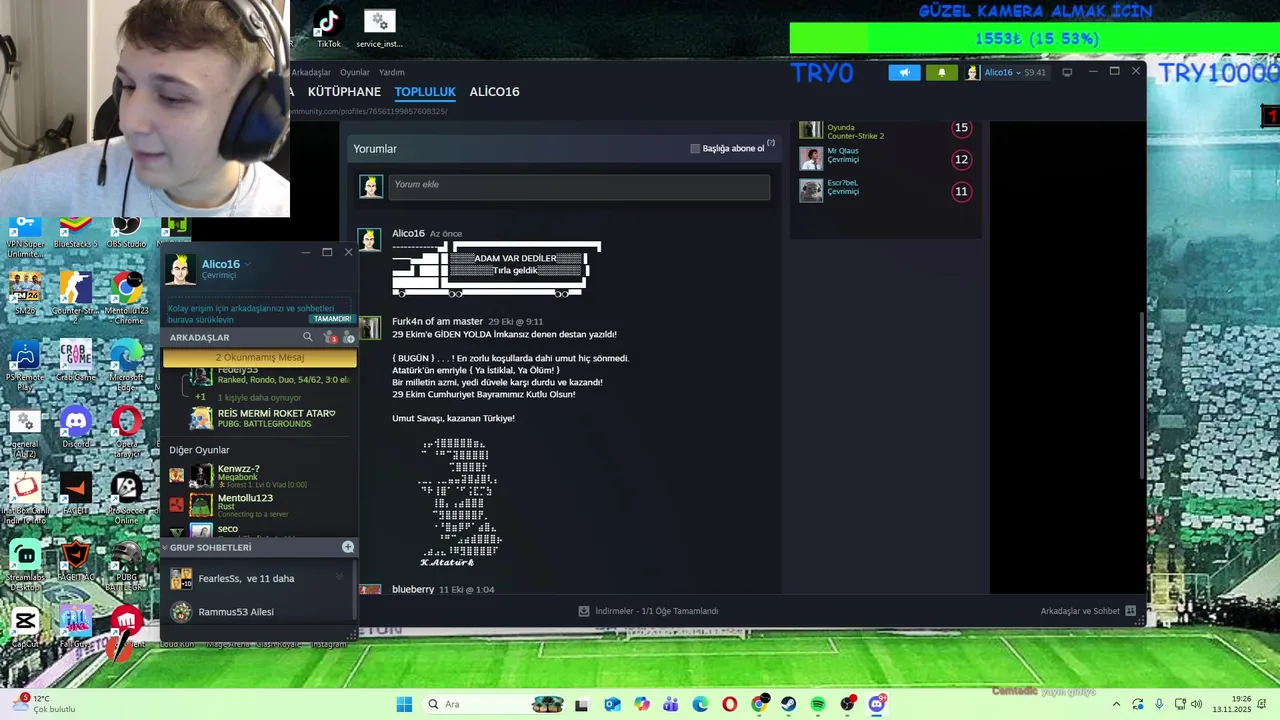The image size is (1280, 720).
Task: Click the Steam page vertical scrollbar
Action: [1142, 395]
